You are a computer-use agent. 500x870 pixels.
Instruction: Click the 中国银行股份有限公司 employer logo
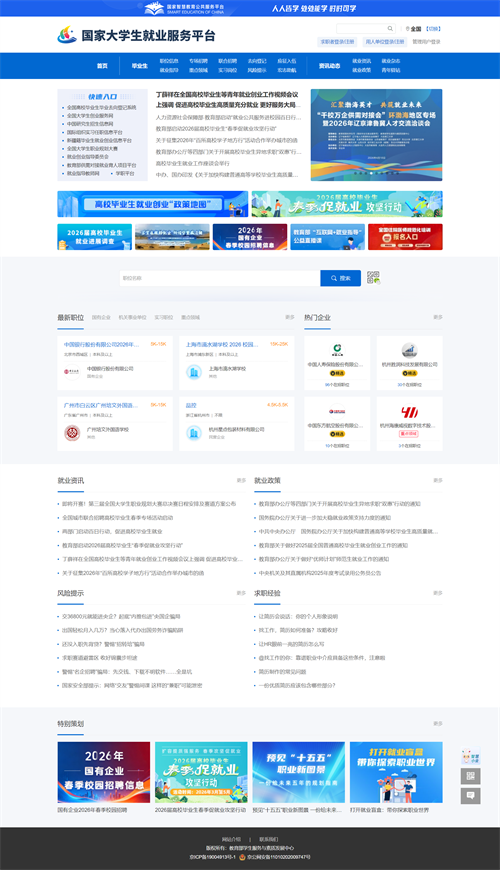[72, 371]
